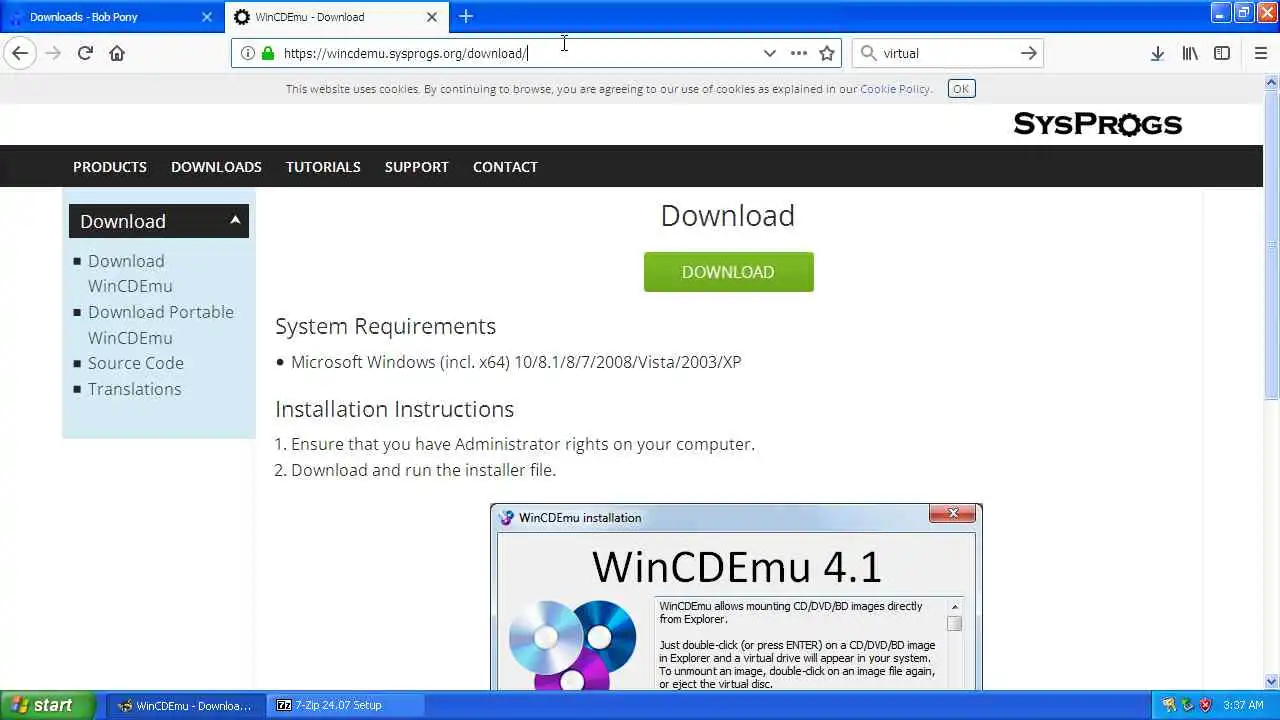Open the browser home page
Viewport: 1280px width, 720px height.
point(117,53)
